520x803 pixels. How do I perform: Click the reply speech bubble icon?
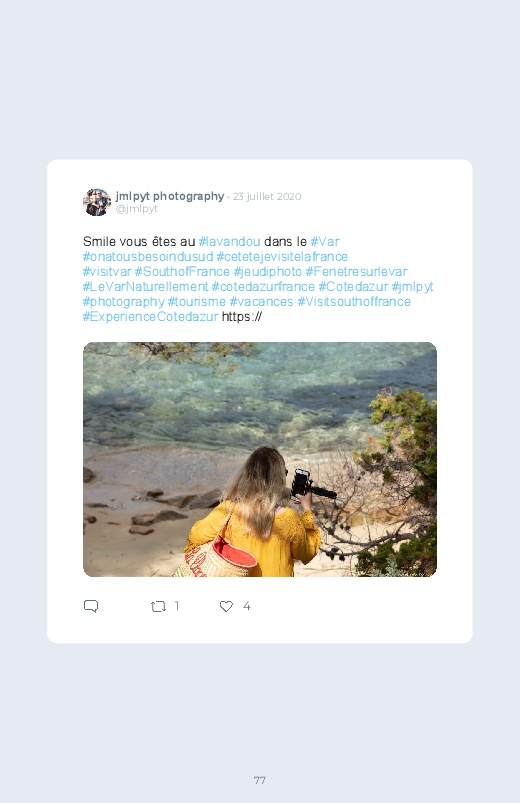(91, 606)
